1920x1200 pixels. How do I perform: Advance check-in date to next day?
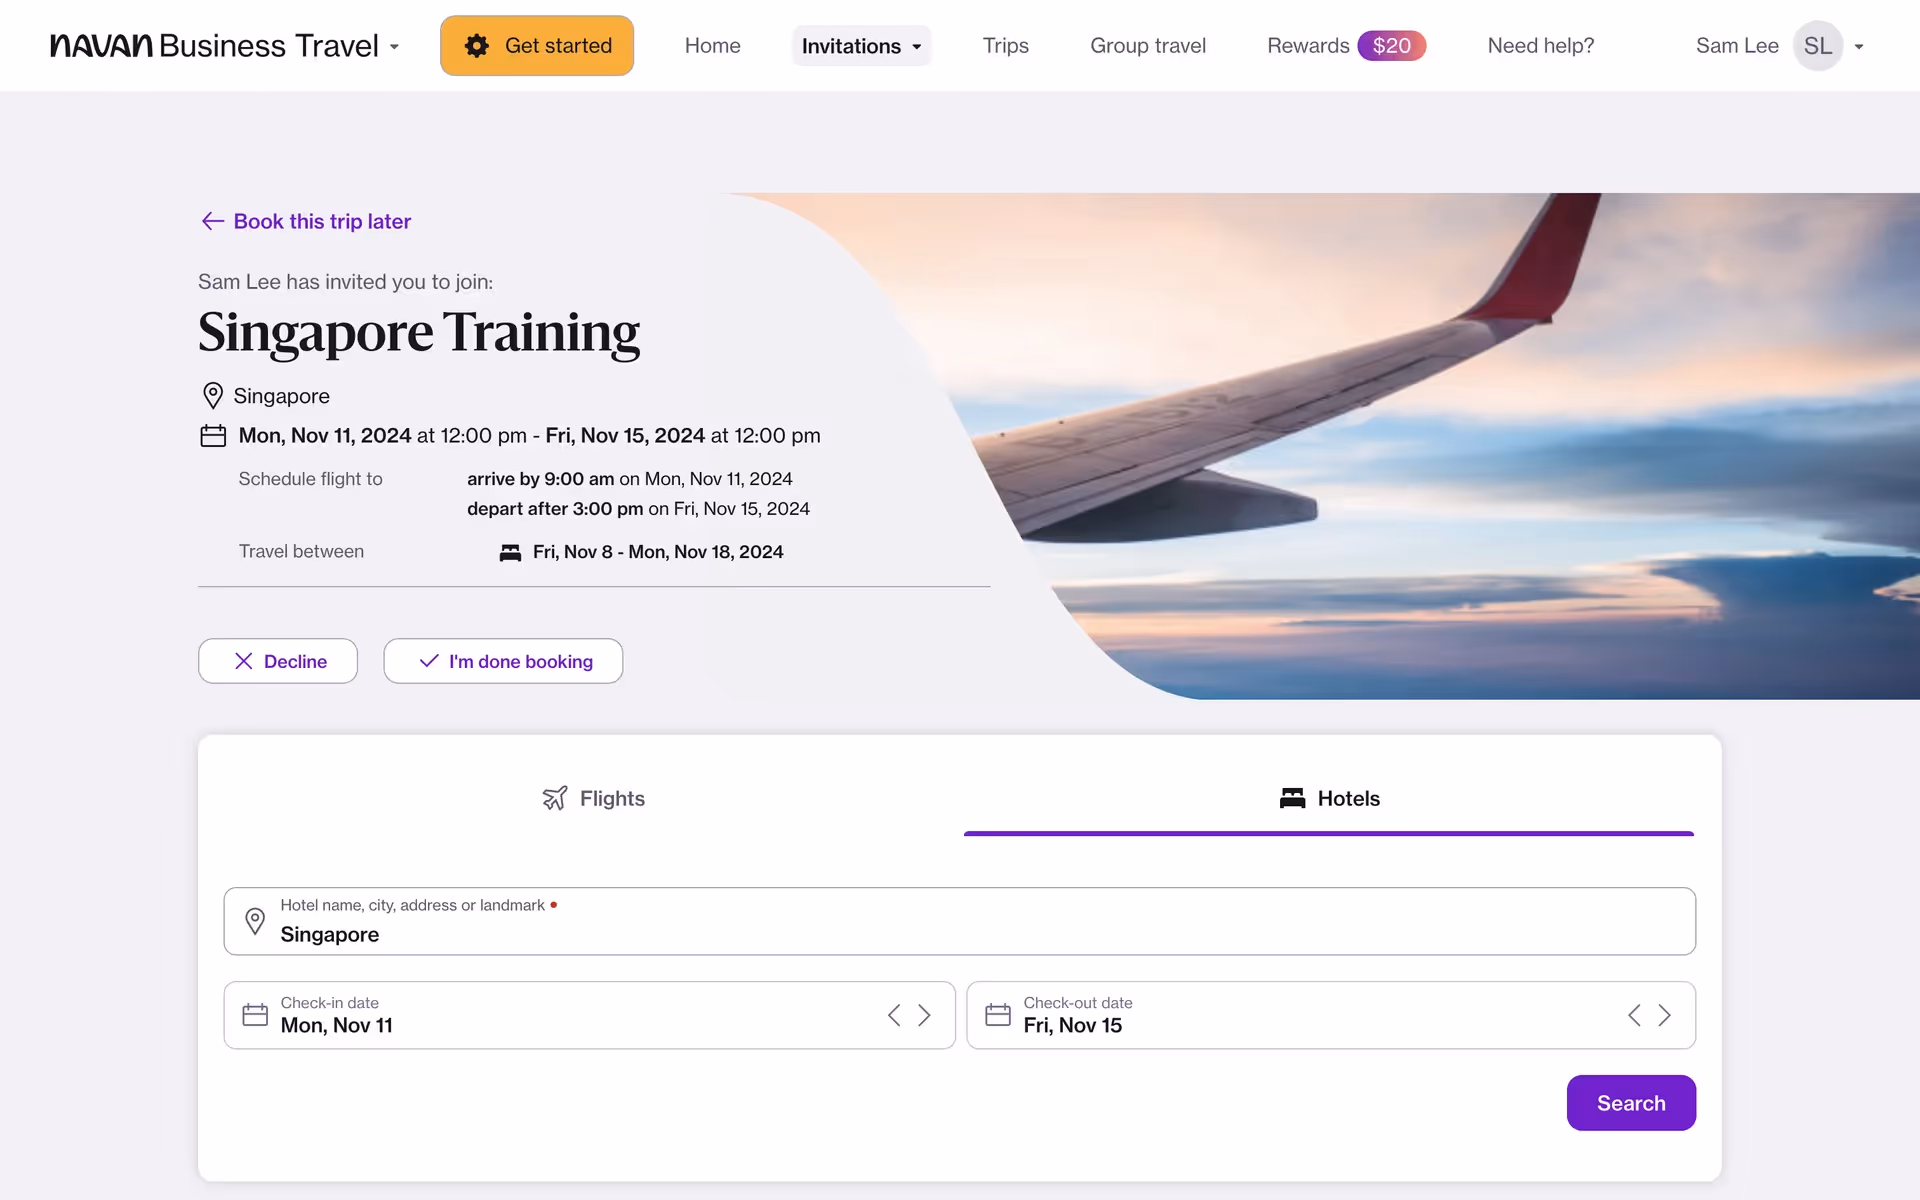click(925, 1015)
